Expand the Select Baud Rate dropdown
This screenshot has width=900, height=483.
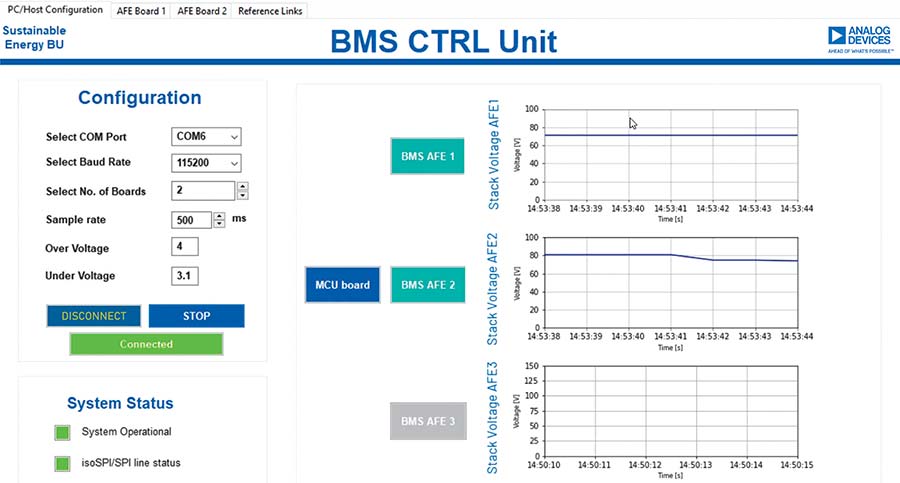click(x=234, y=163)
